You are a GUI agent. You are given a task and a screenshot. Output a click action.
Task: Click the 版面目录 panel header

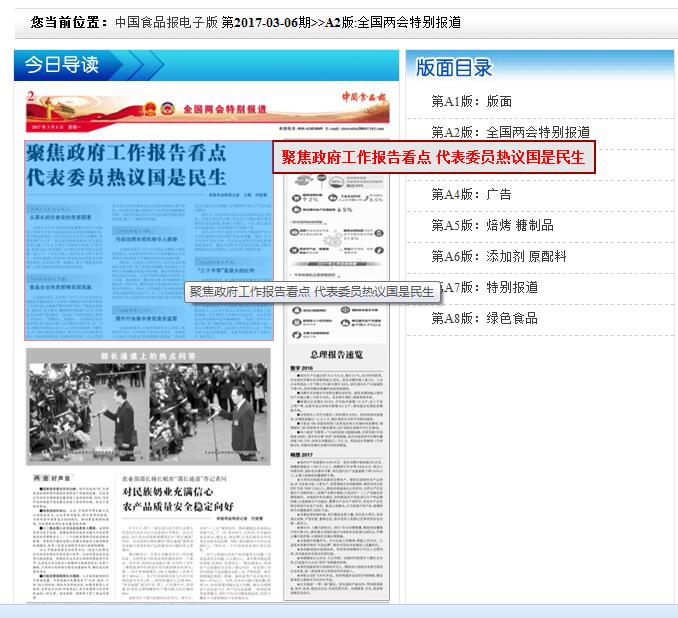[455, 68]
